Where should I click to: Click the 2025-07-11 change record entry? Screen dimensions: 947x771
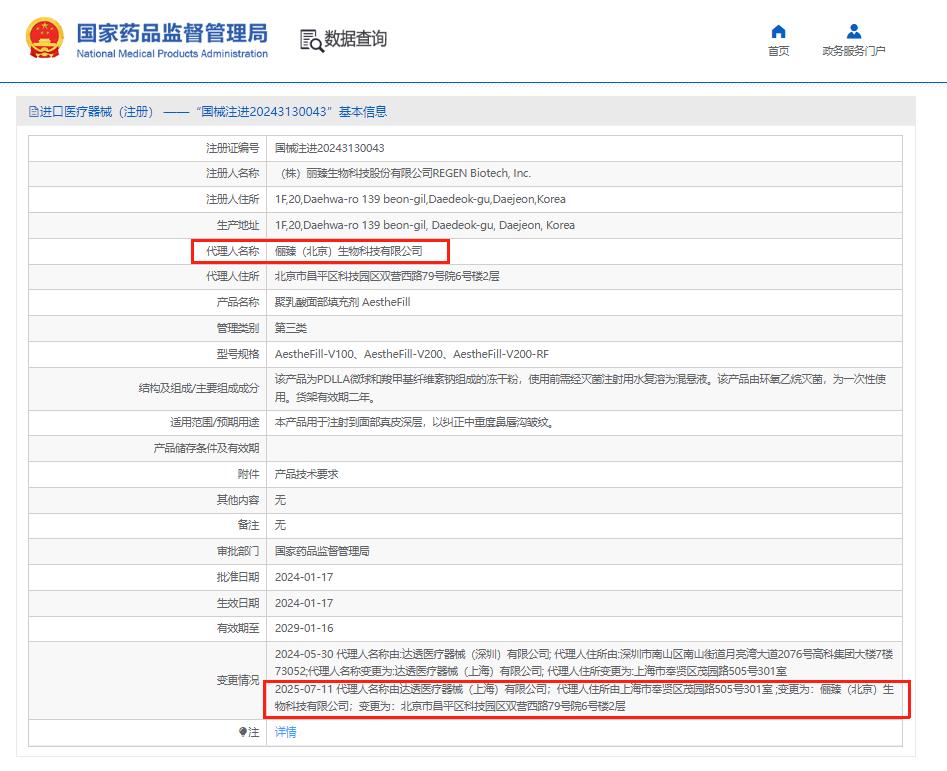(584, 698)
